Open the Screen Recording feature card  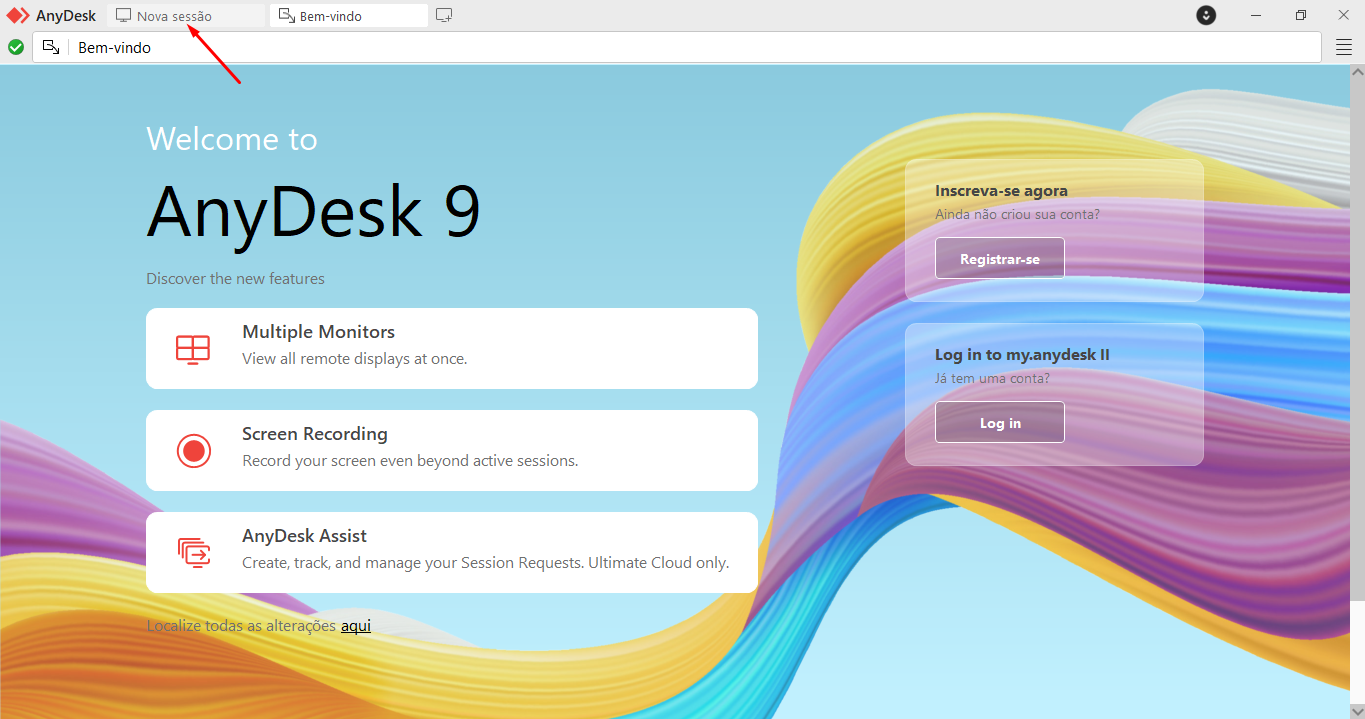452,450
